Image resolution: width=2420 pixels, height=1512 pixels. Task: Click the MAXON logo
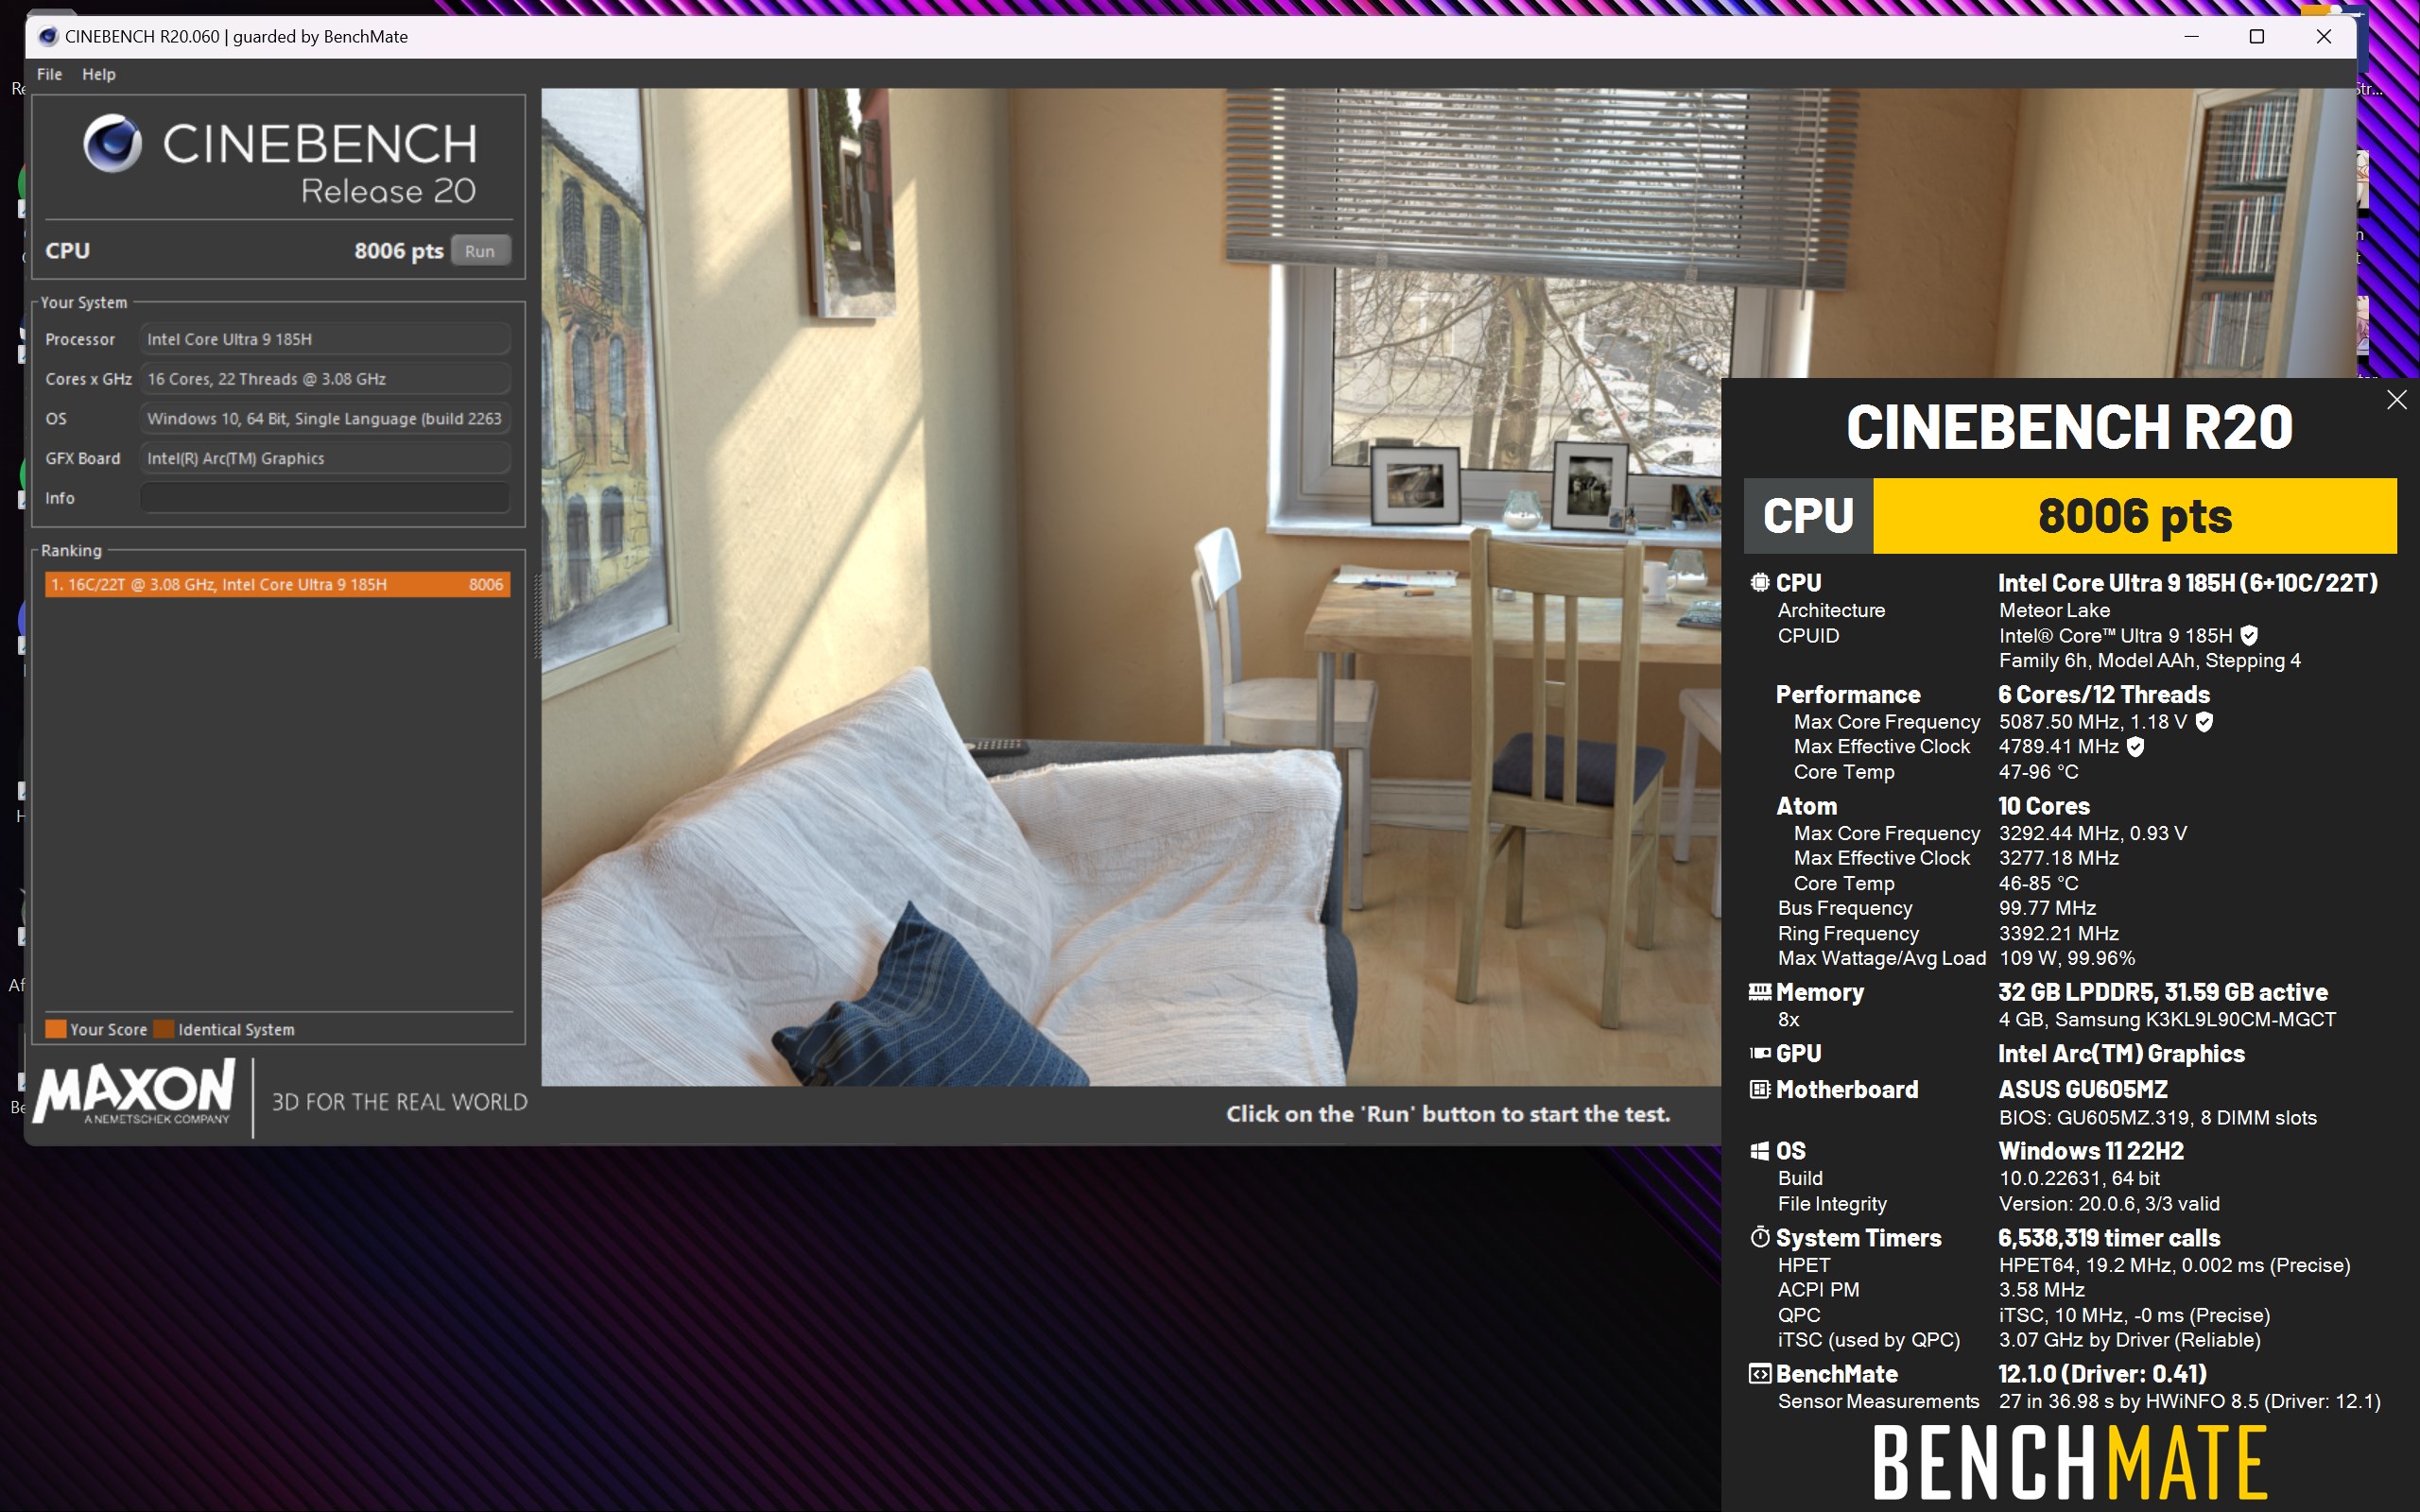click(135, 1093)
